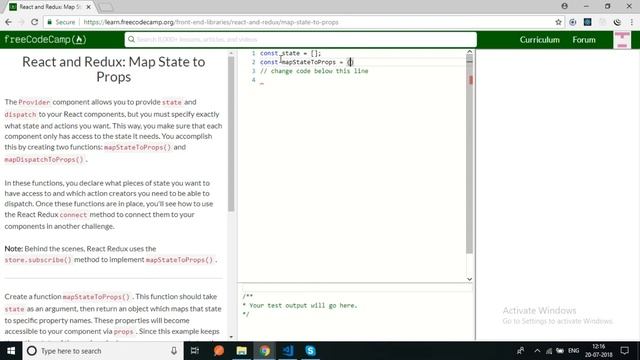Click the 'connect' code text in instructions

click(73, 215)
